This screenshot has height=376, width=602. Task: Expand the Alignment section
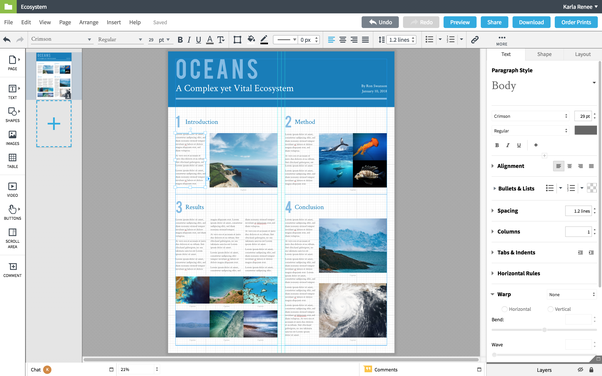[493, 166]
